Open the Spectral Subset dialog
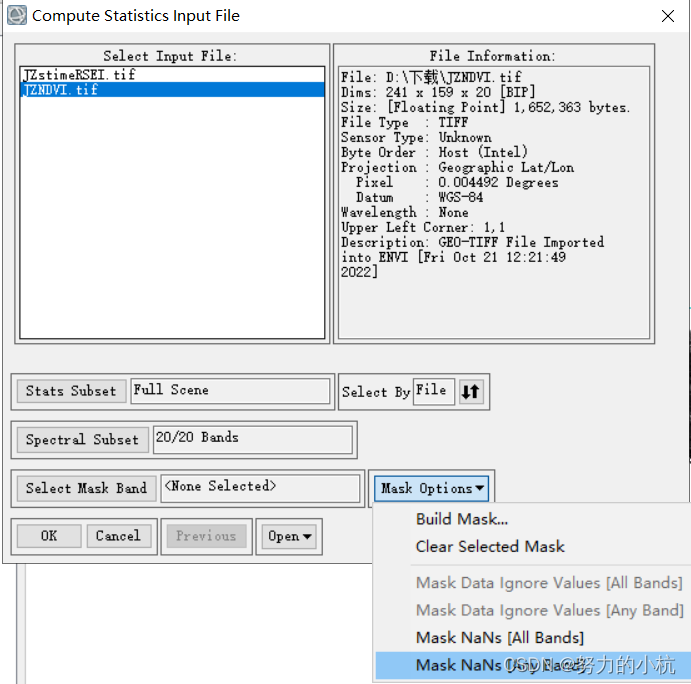 82,439
